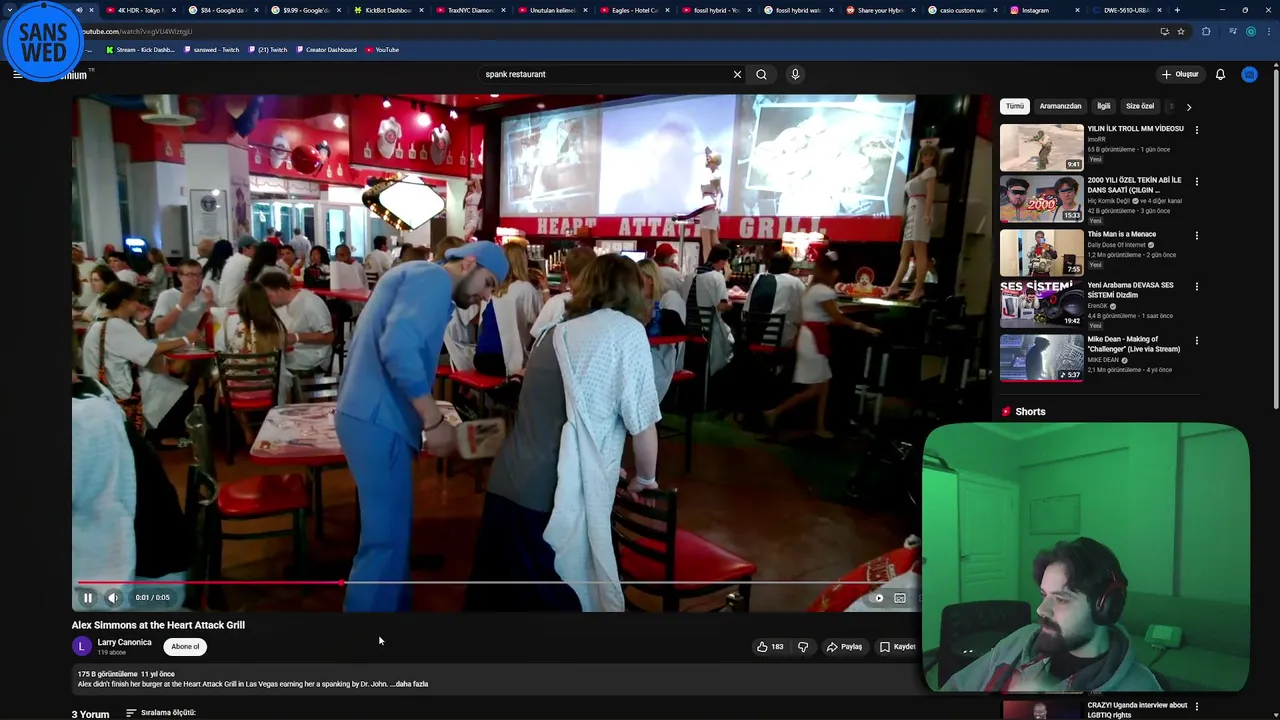Click the Daily Dose Of Internet channel name

tap(1116, 245)
